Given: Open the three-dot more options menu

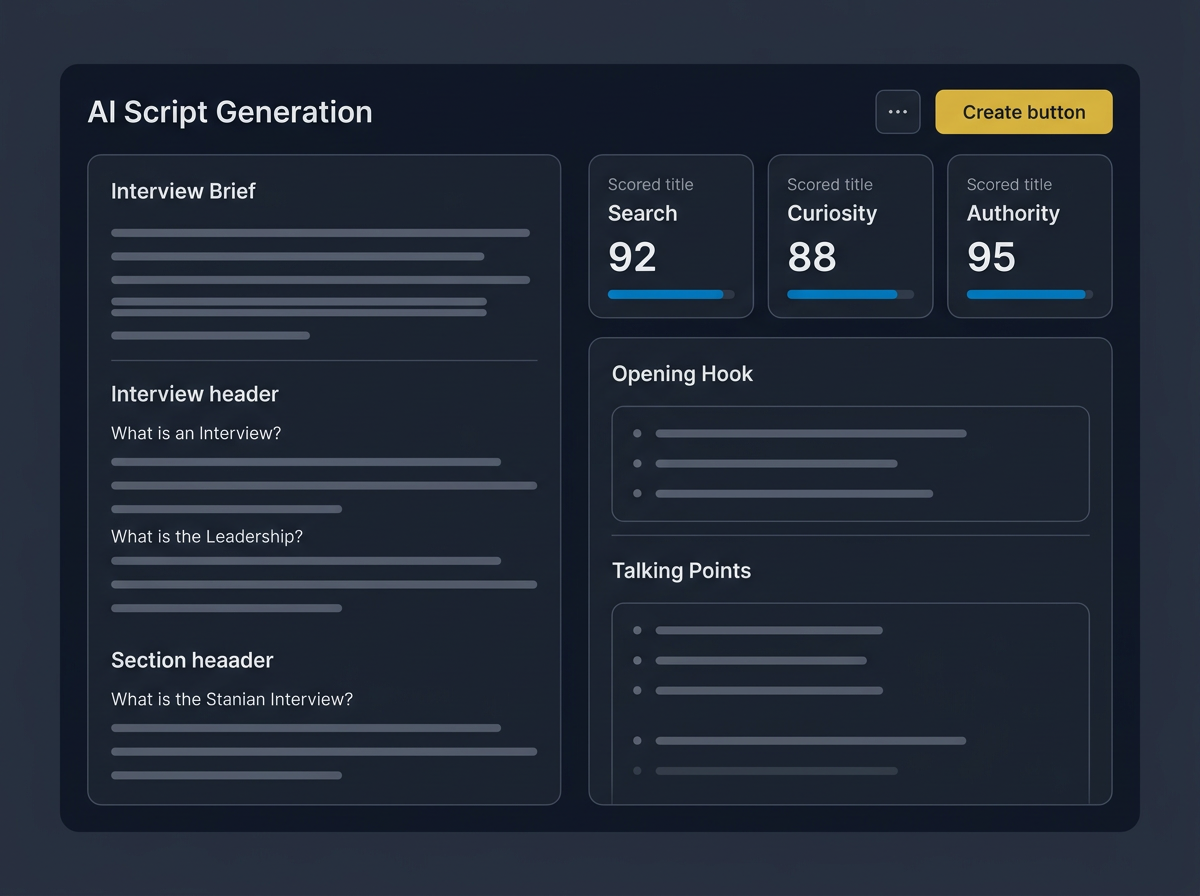Looking at the screenshot, I should [x=898, y=112].
